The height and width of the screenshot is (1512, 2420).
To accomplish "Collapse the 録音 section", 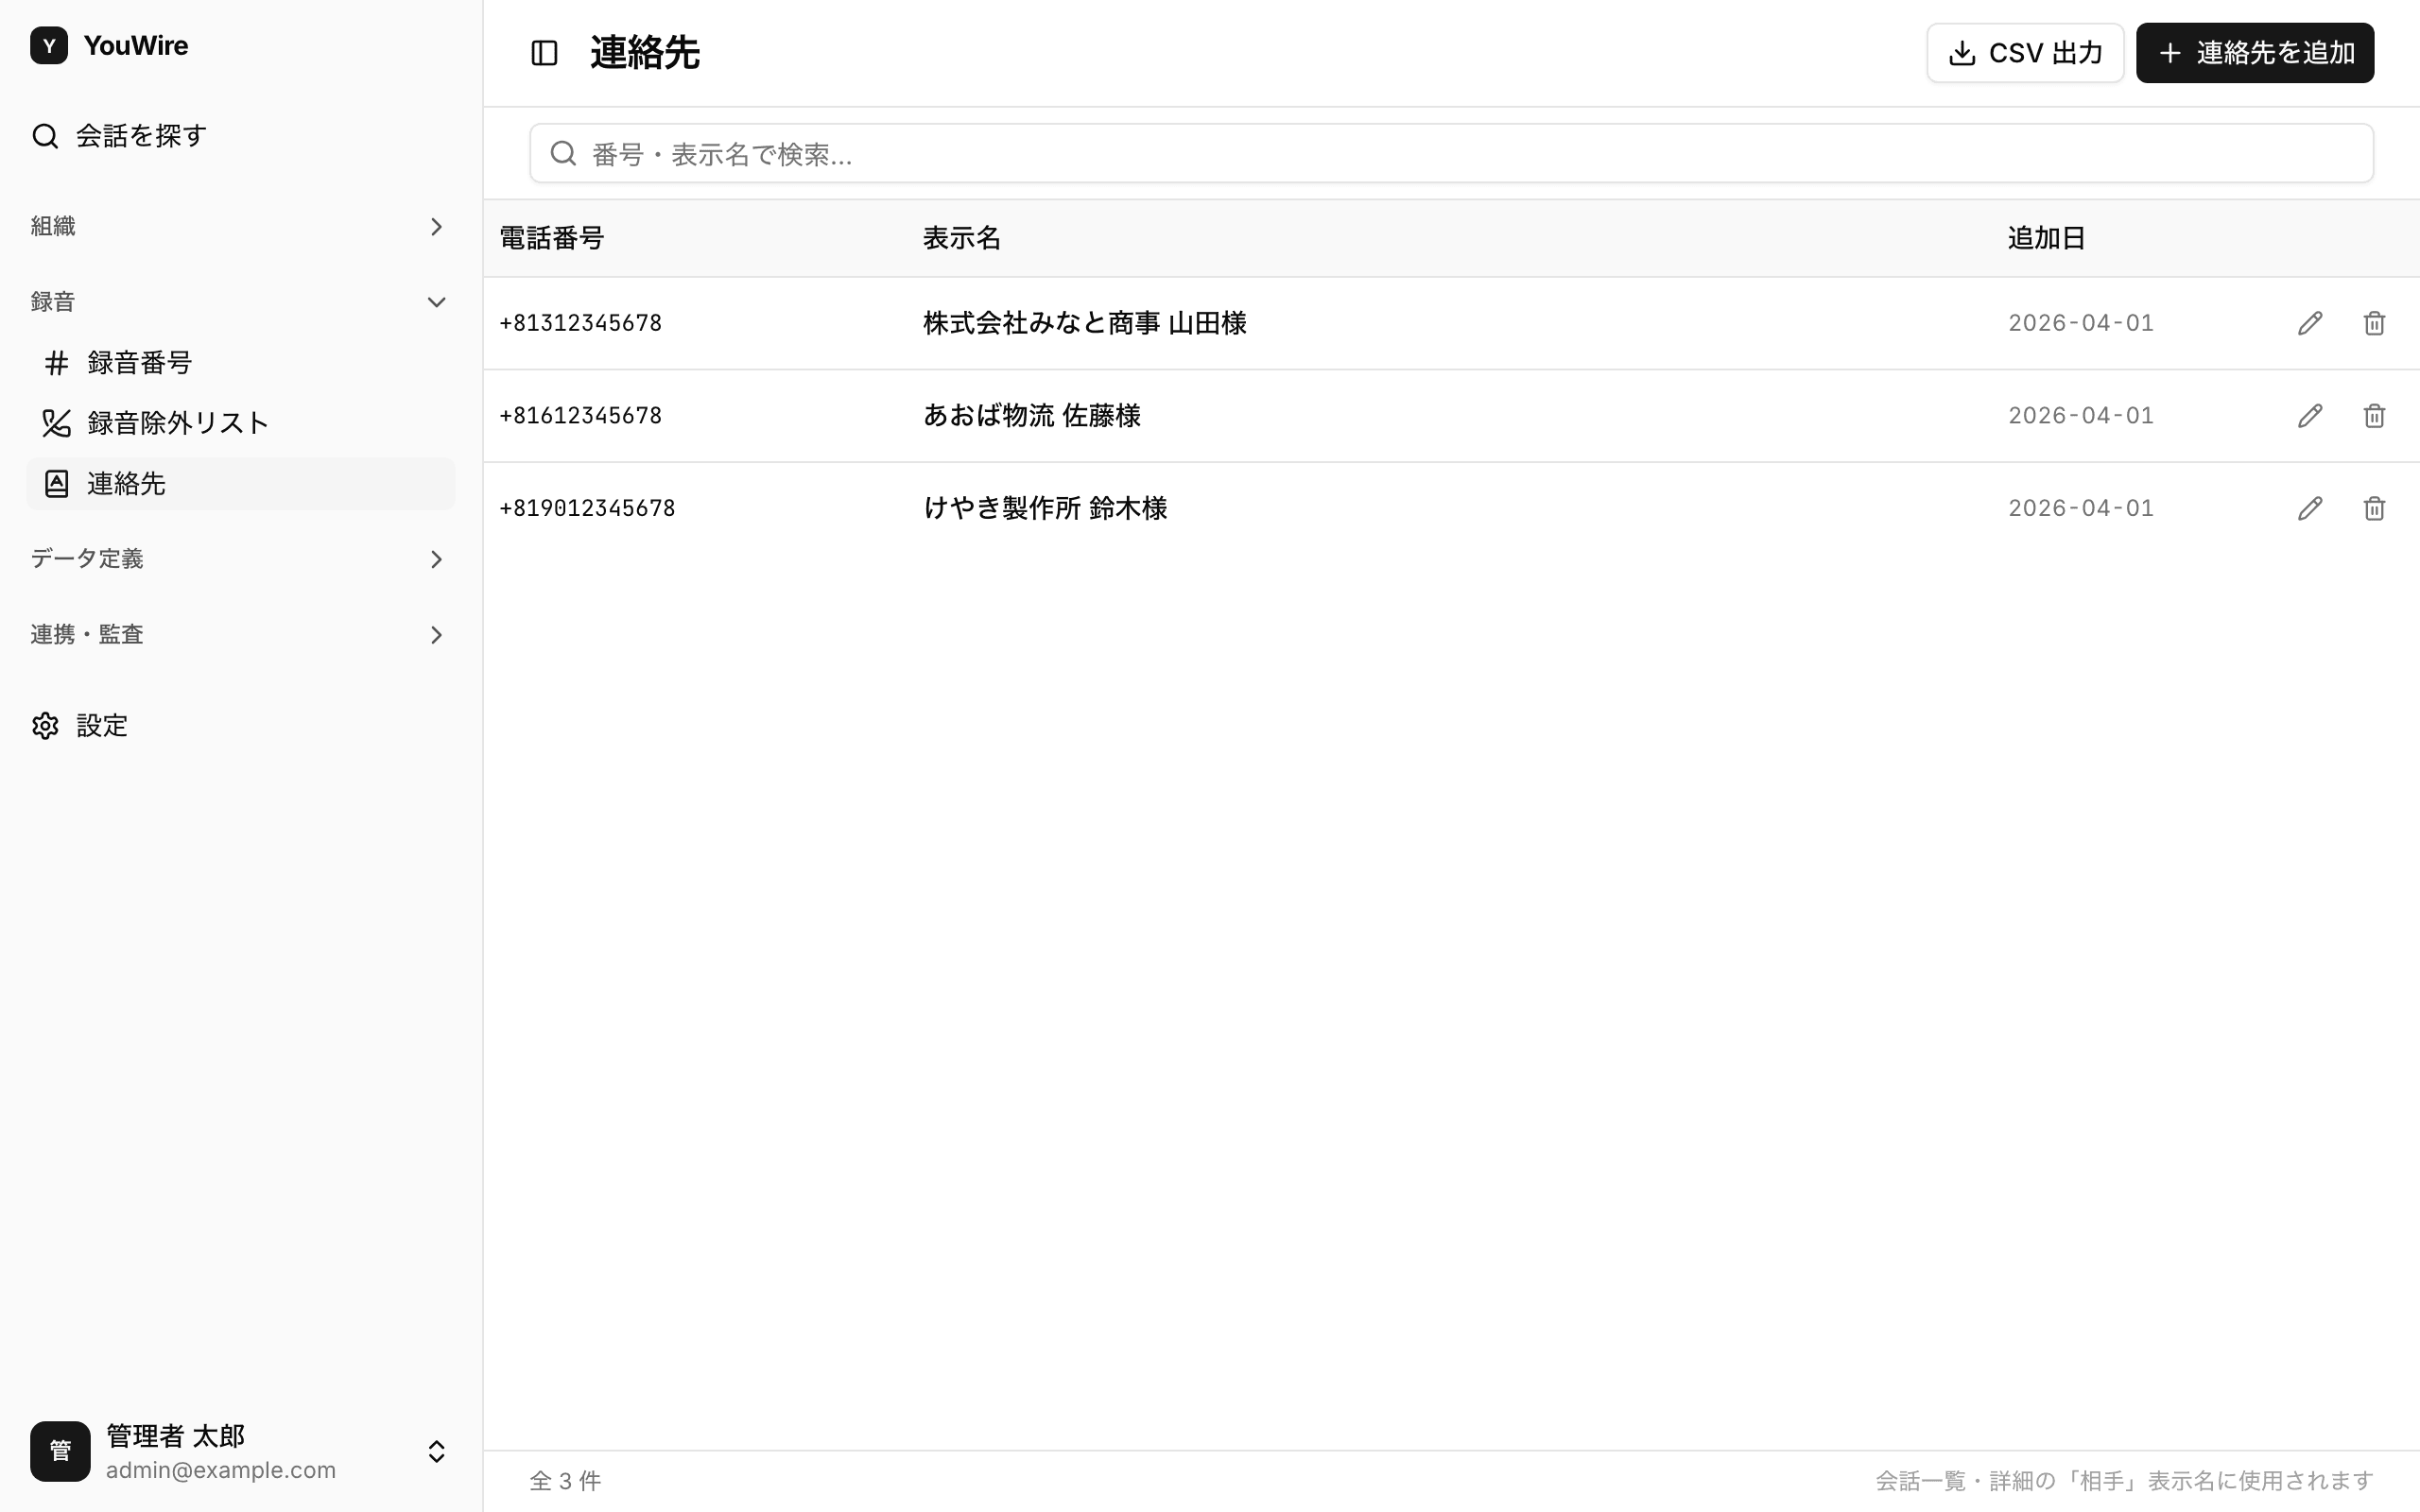I will [240, 302].
